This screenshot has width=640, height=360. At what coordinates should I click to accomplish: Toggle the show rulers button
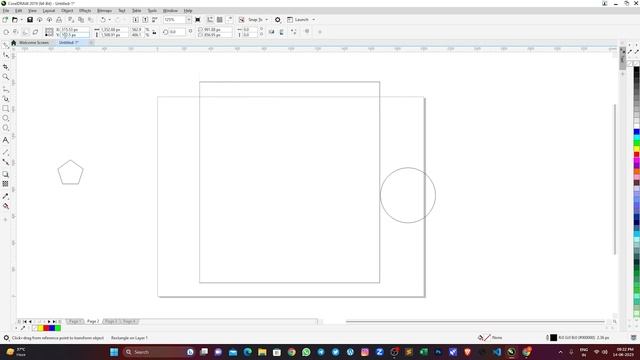210,20
